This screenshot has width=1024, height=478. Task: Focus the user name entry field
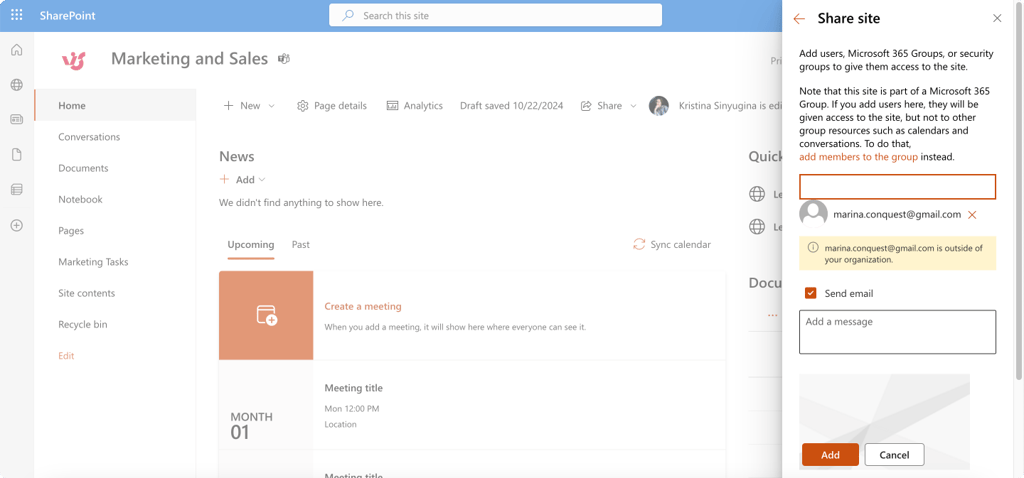tap(897, 187)
